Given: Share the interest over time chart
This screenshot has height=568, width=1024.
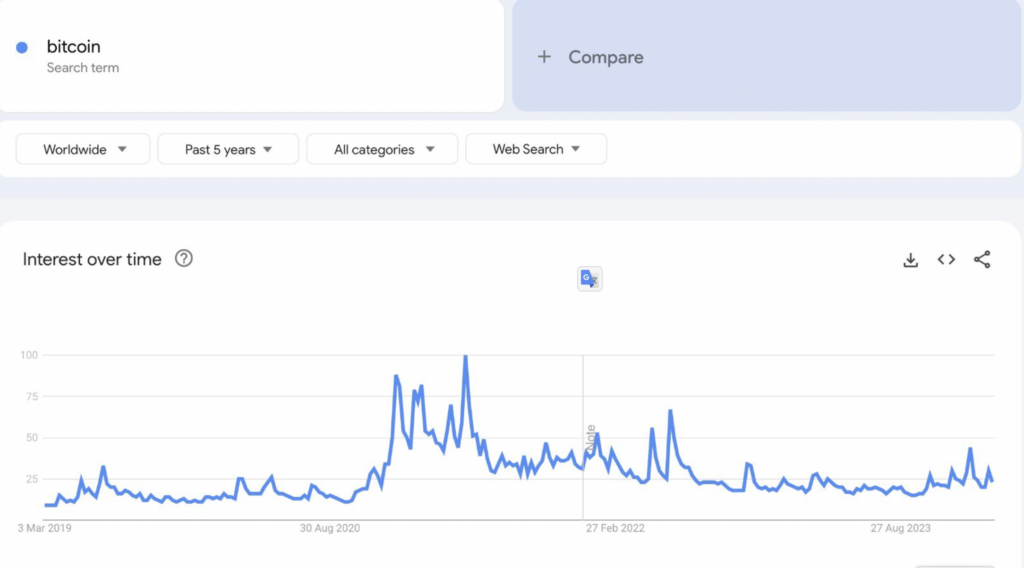Looking at the screenshot, I should [x=982, y=260].
